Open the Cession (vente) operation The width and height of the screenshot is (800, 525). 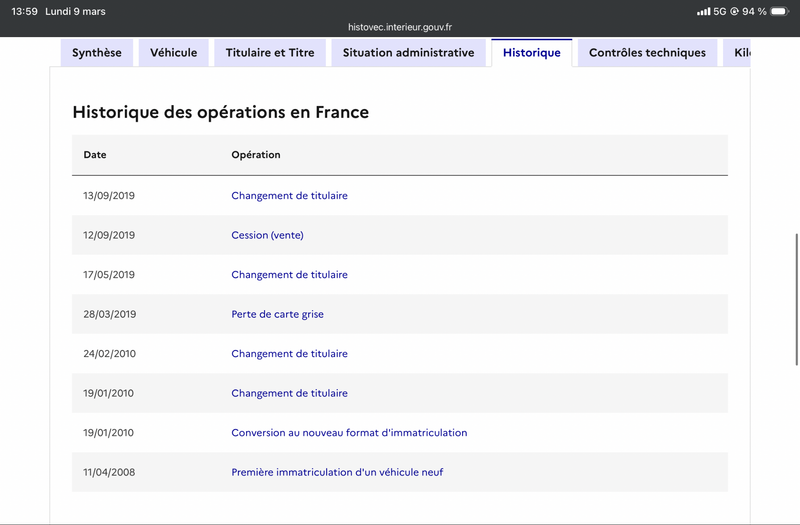267,235
